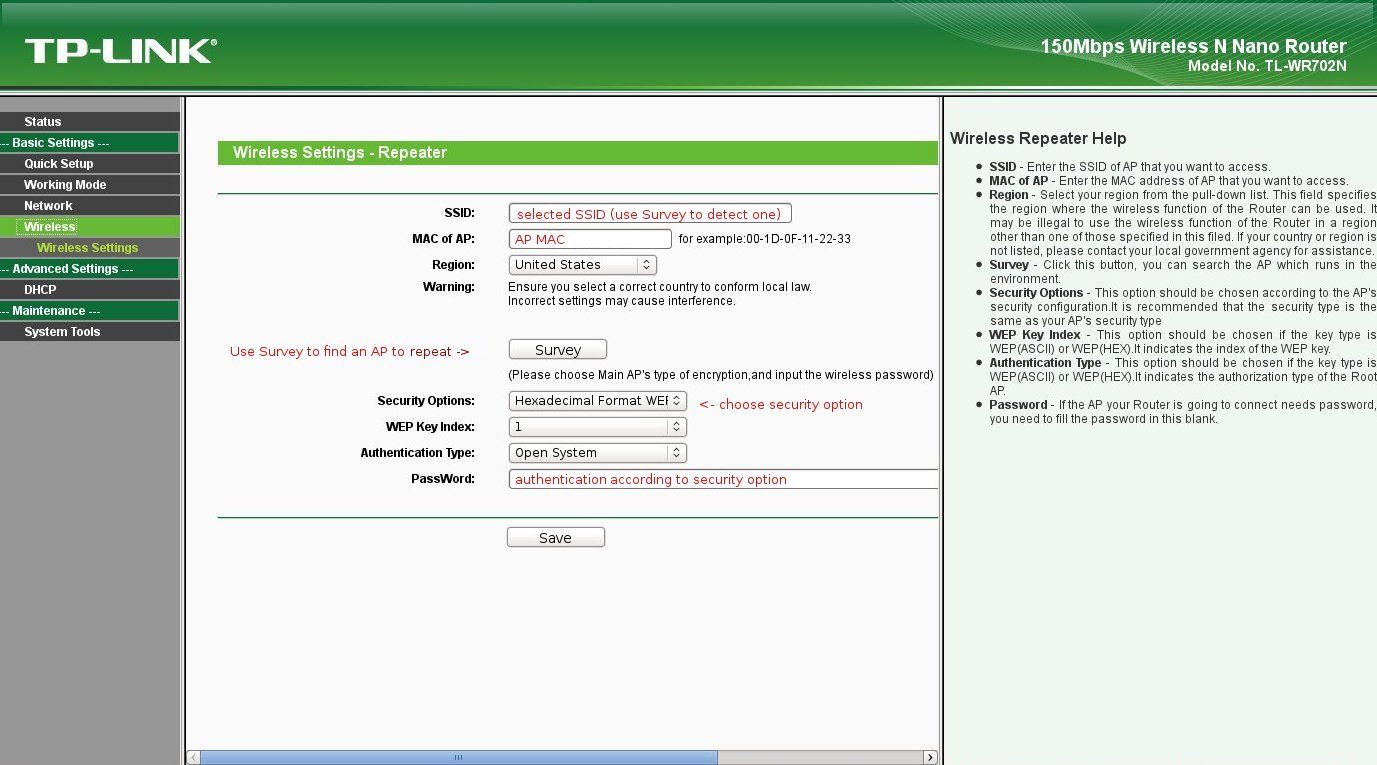Click the horizontal scrollbar left arrow
Image resolution: width=1377 pixels, height=765 pixels.
[194, 758]
